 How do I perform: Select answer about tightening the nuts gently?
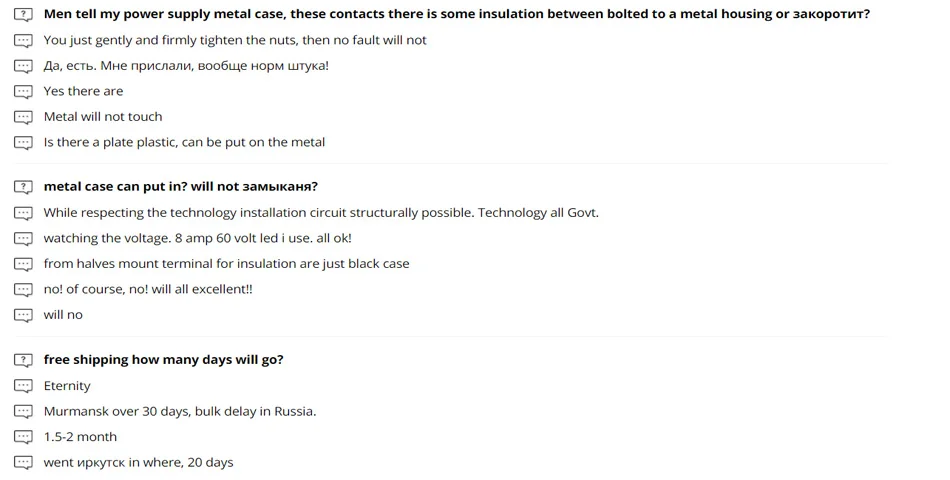[x=235, y=40]
